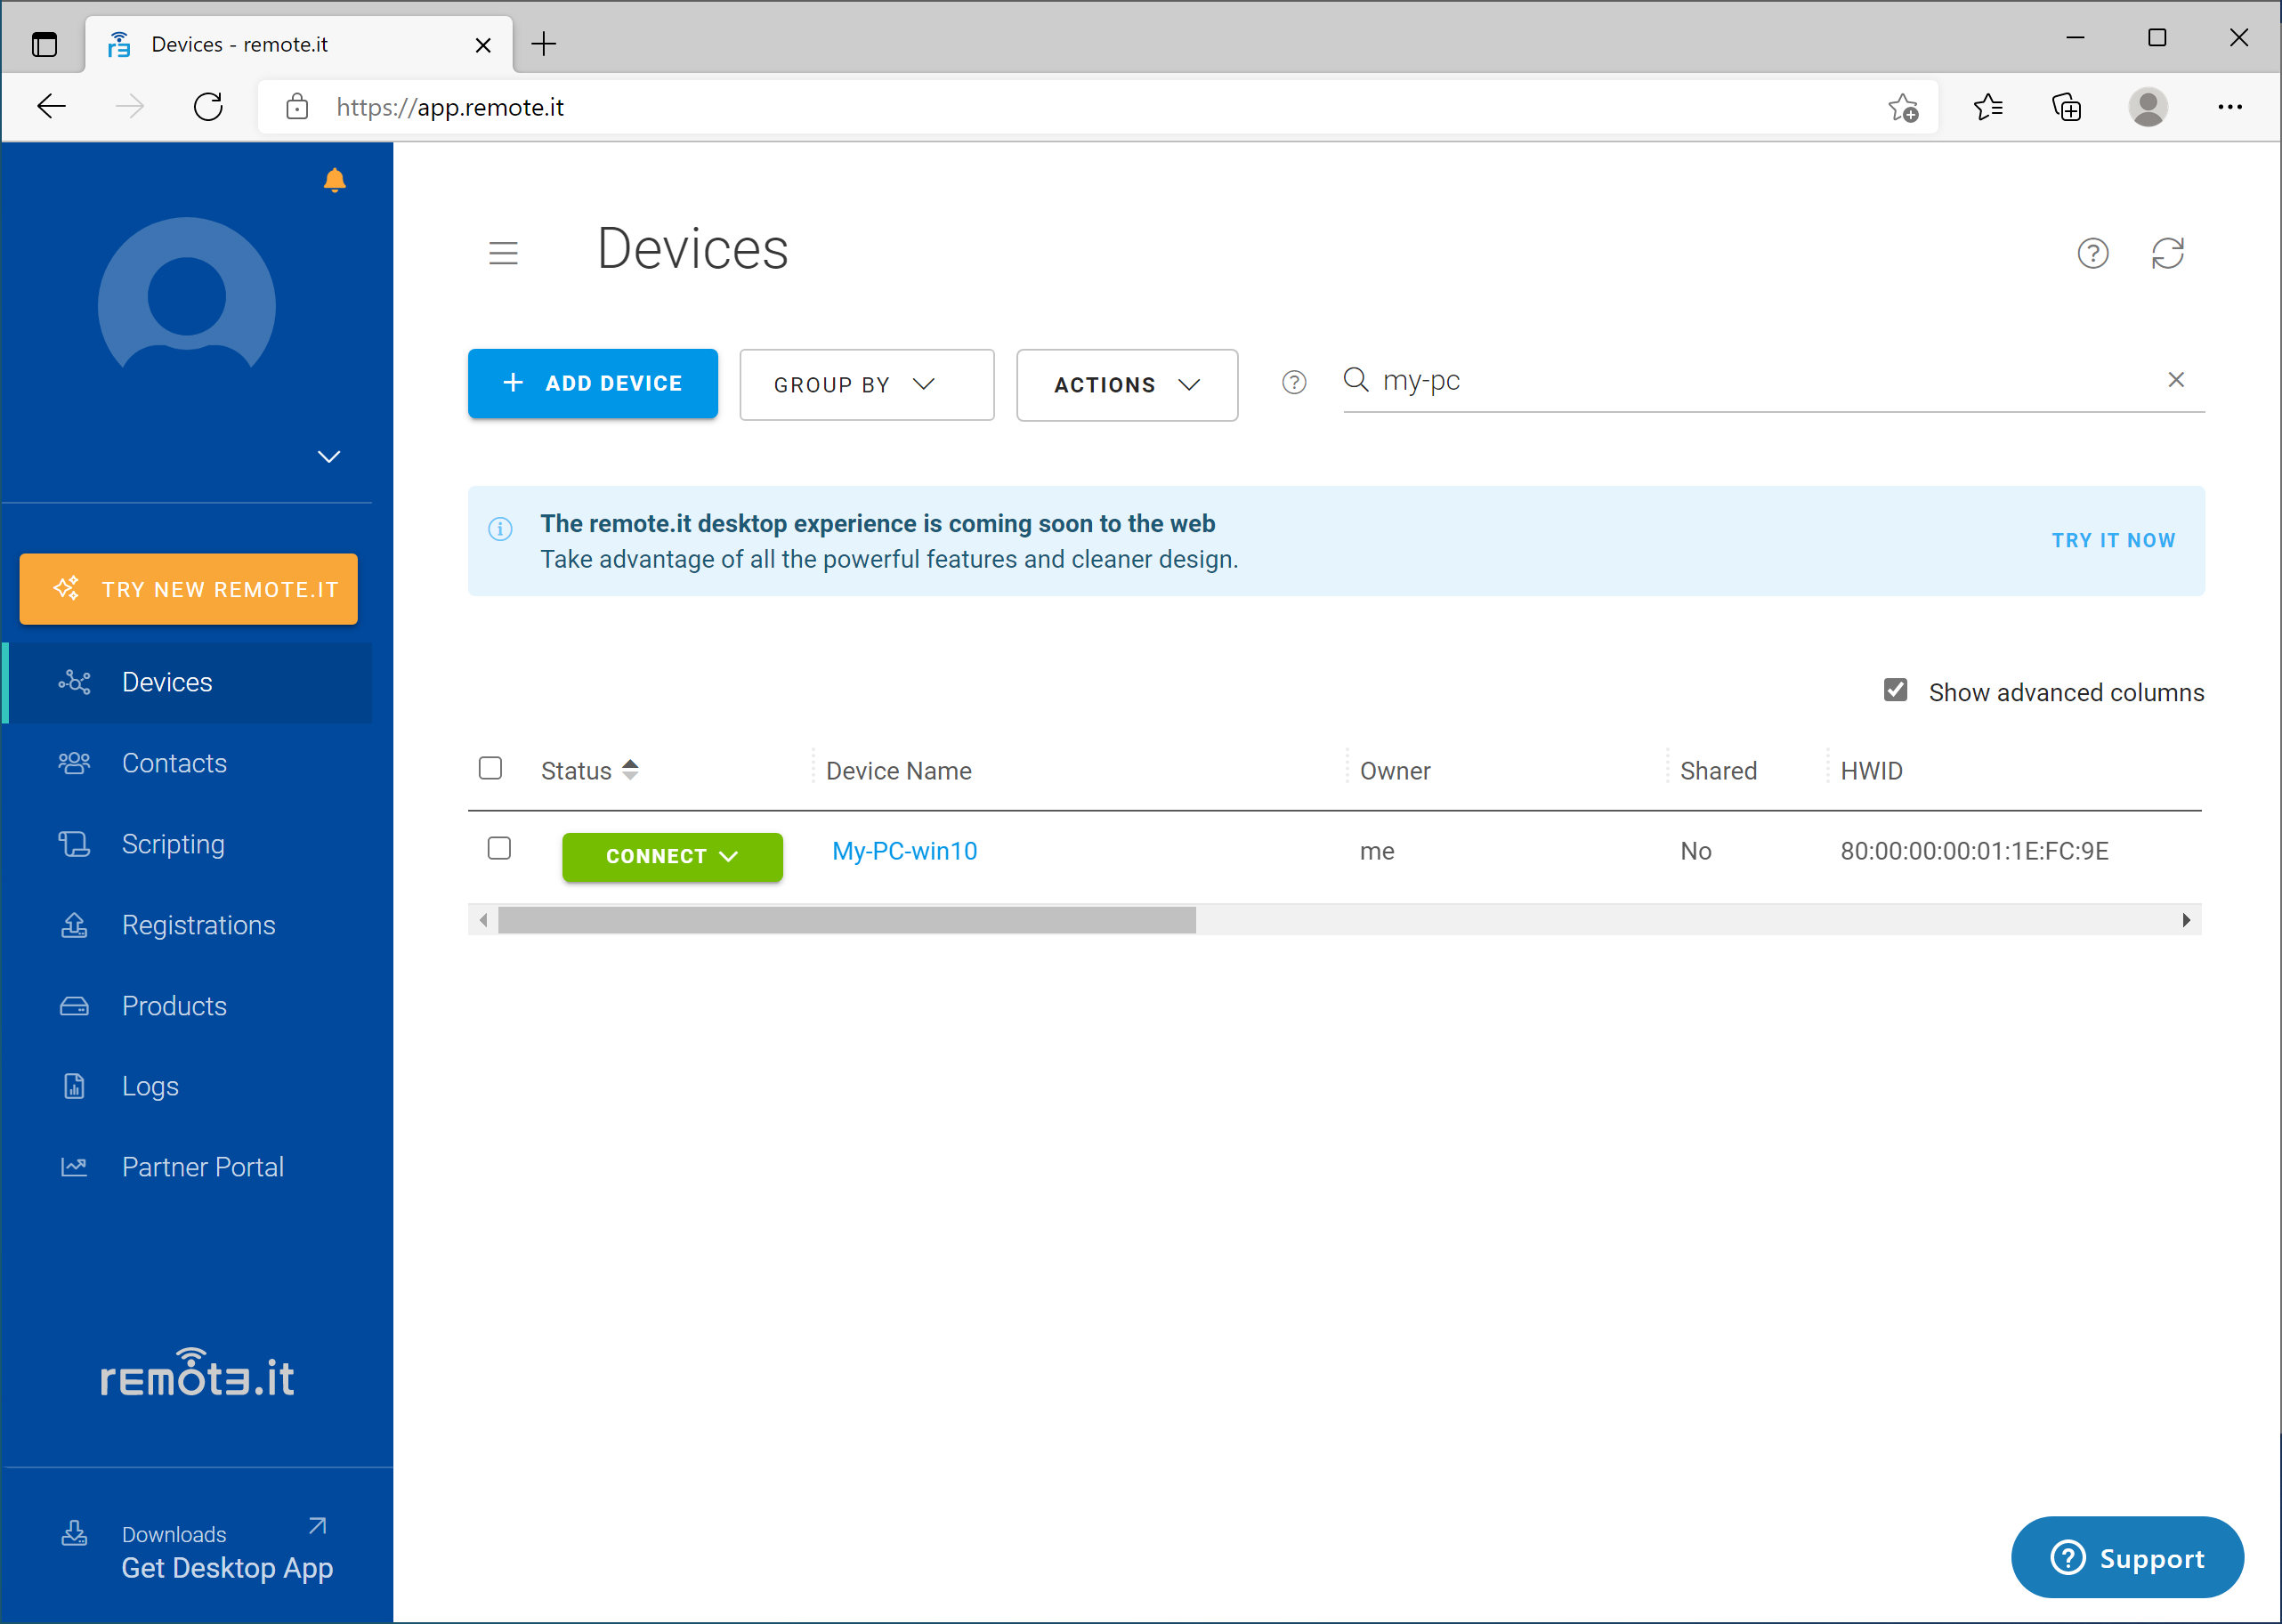2282x1624 pixels.
Task: Uncheck Show advanced columns checkbox
Action: (1895, 690)
